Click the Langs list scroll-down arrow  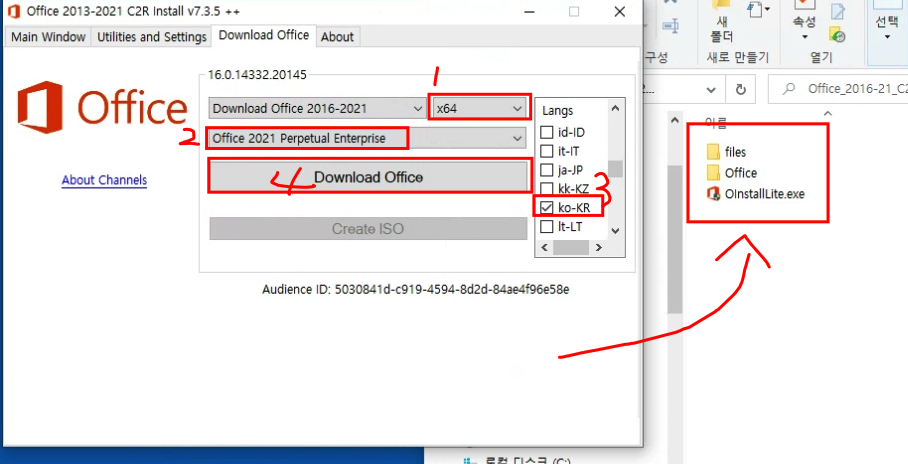pyautogui.click(x=616, y=230)
